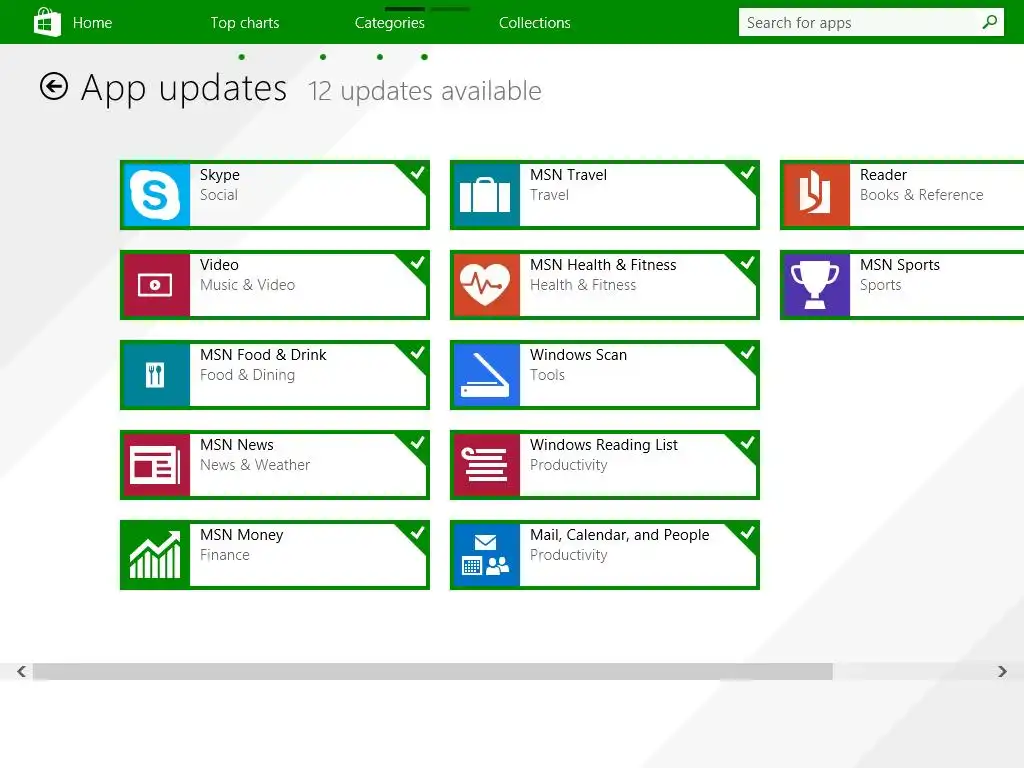1024x768 pixels.
Task: Open MSN Health & Fitness heart icon
Action: coord(485,285)
